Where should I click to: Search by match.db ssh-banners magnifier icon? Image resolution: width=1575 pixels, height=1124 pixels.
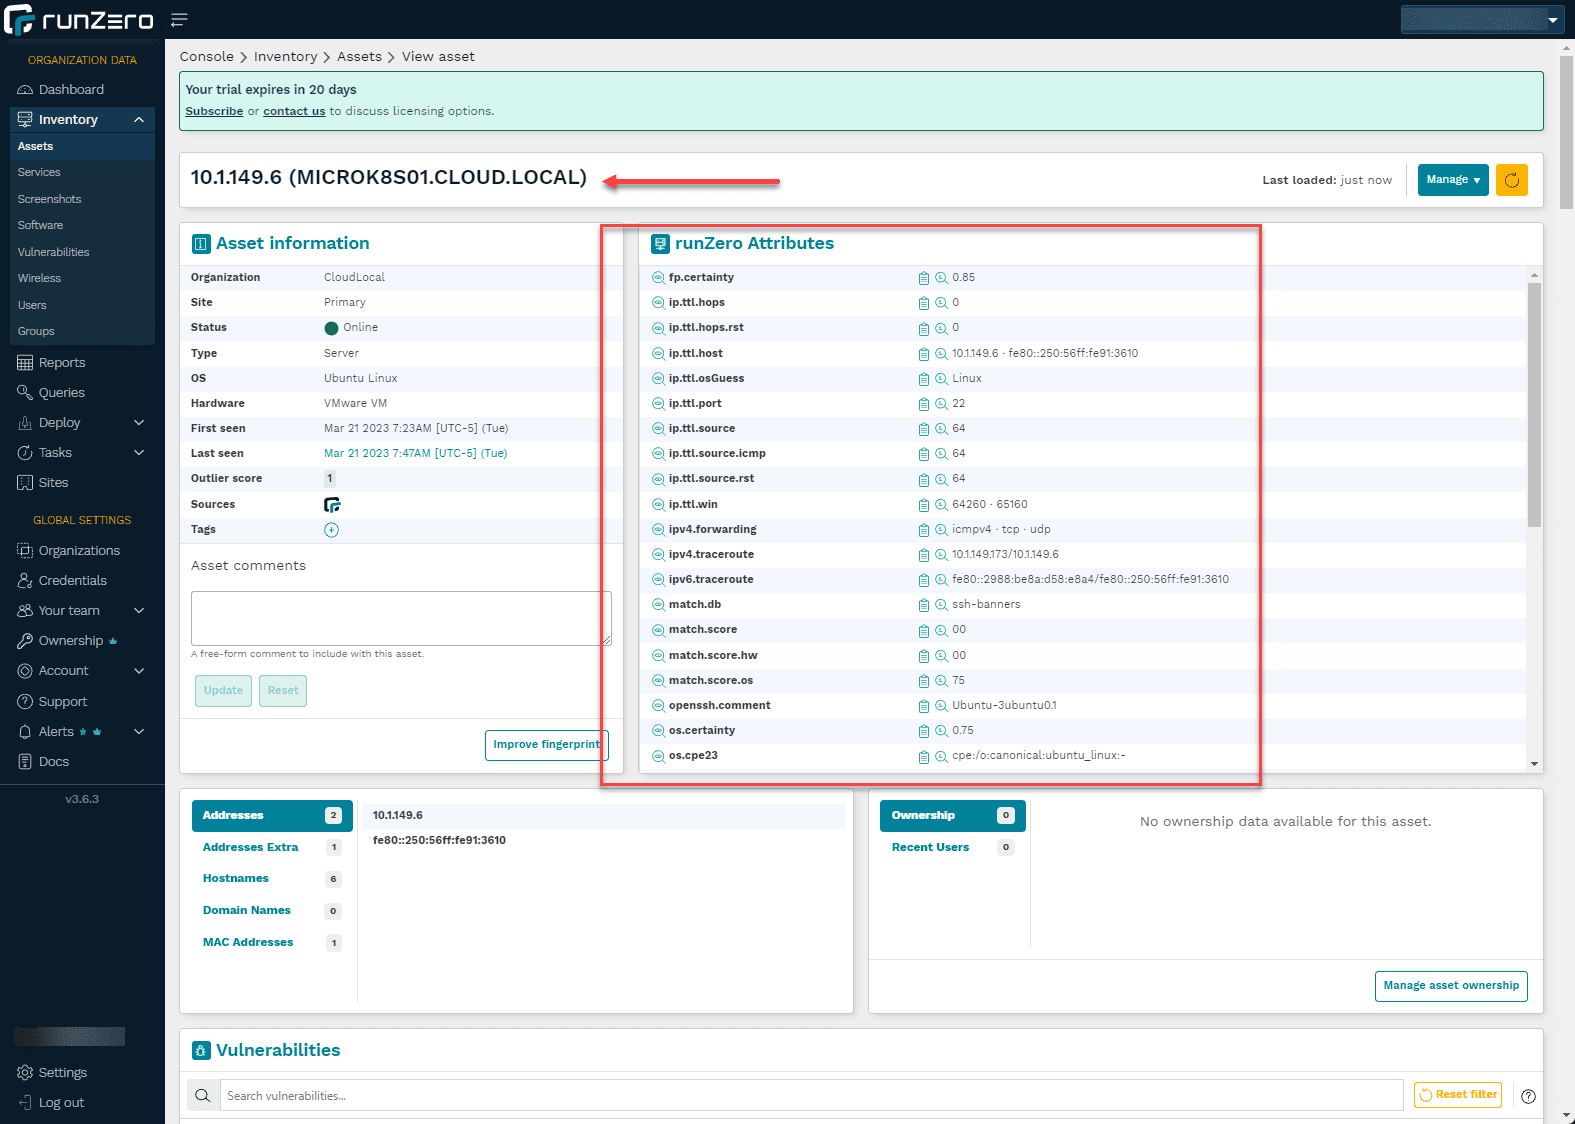941,605
